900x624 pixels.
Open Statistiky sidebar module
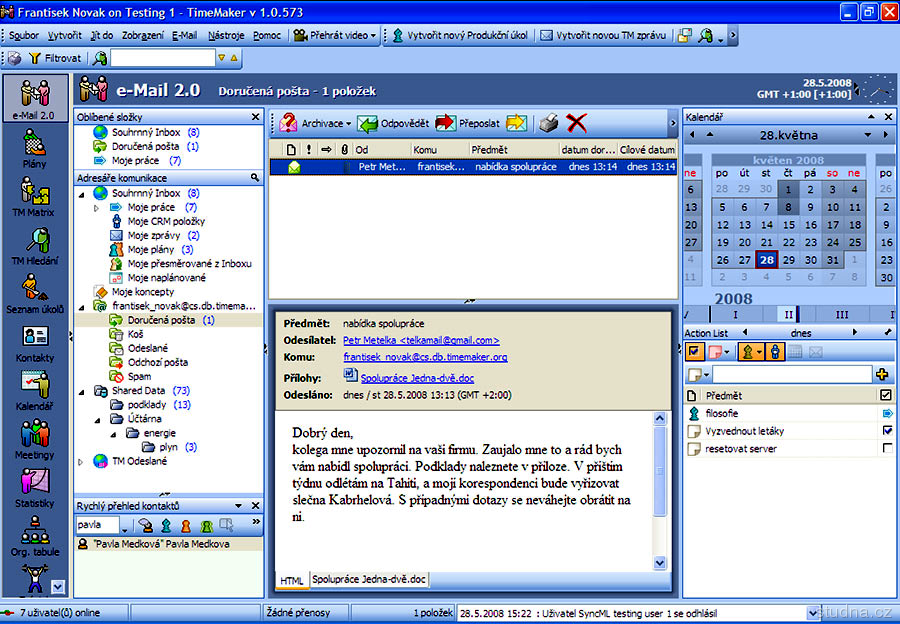(x=34, y=488)
